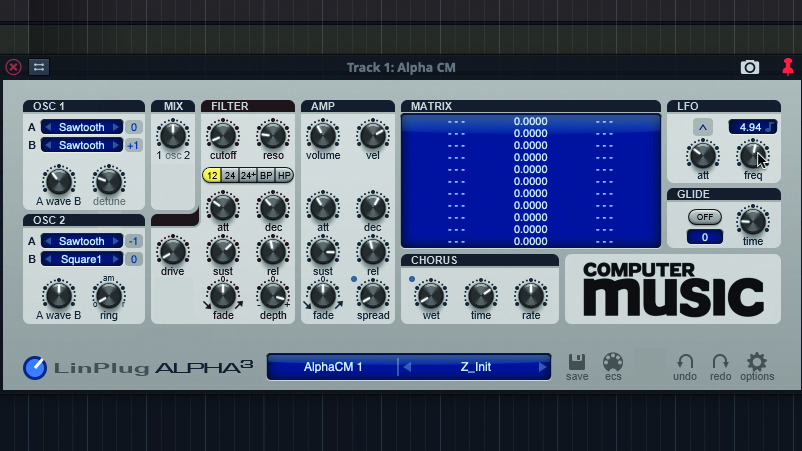Toggle the red pin icon
Screen dimensions: 802x451
pyautogui.click(x=788, y=67)
